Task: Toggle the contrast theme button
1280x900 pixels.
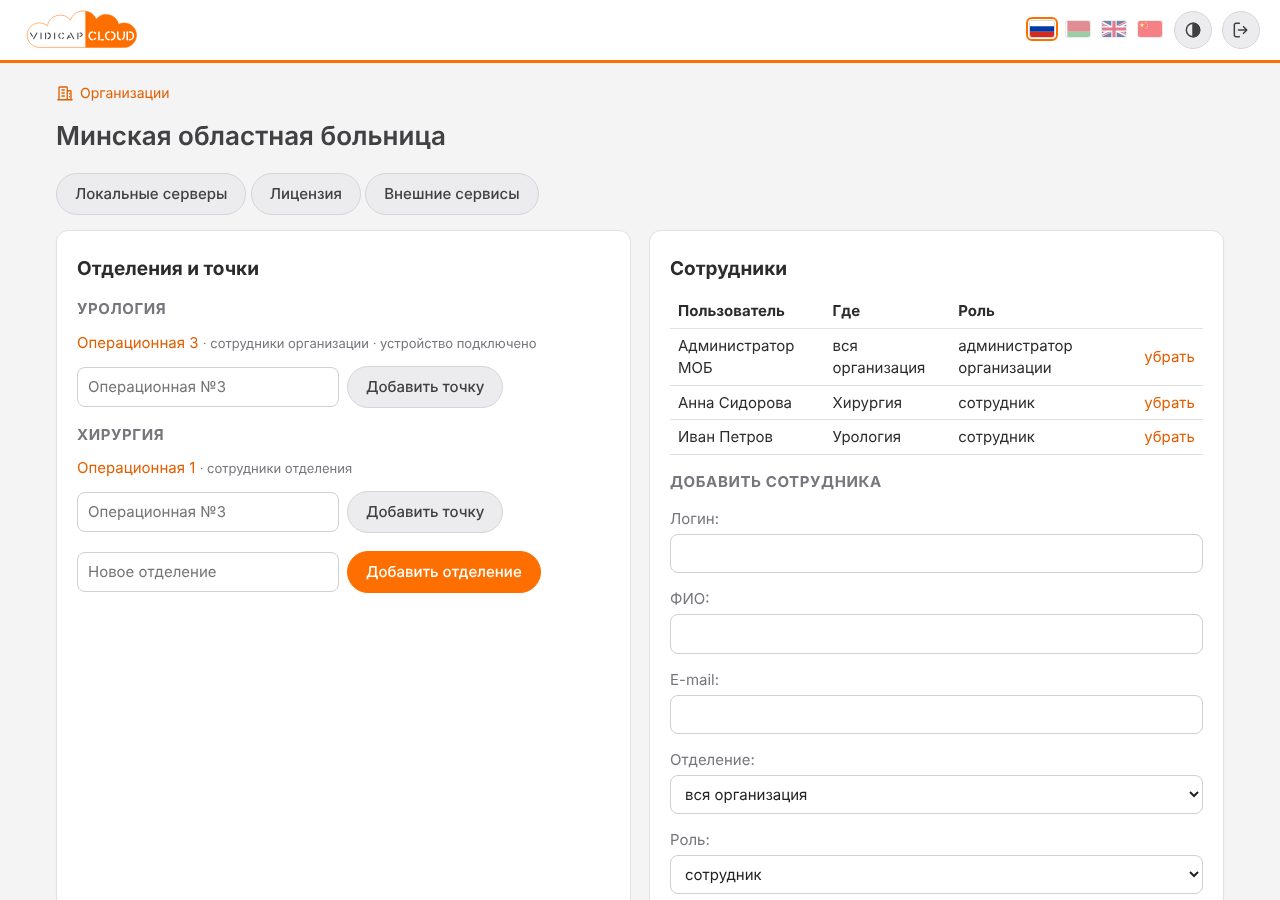Action: [1193, 30]
